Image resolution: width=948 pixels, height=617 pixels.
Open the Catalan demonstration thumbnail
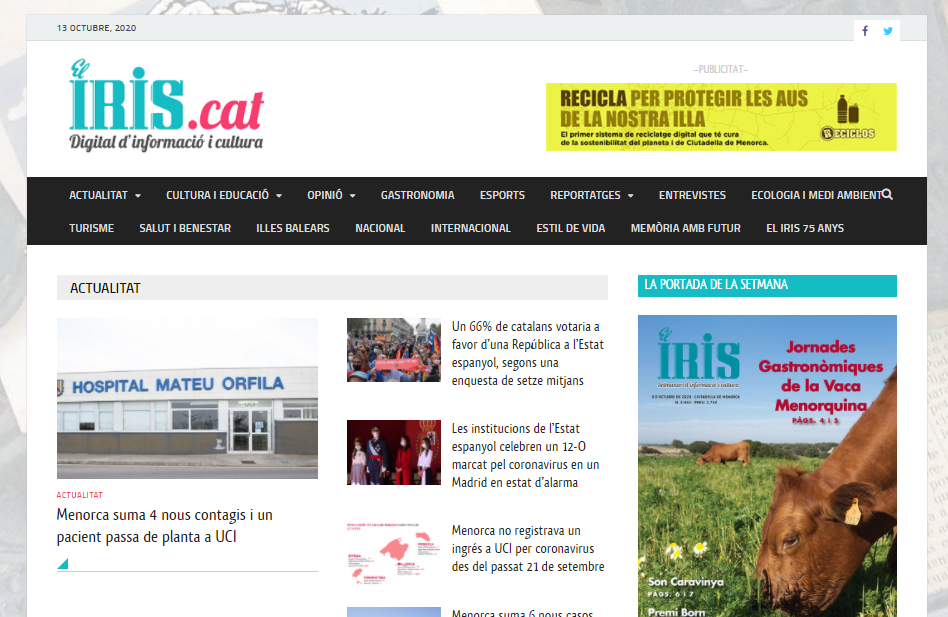pos(394,350)
